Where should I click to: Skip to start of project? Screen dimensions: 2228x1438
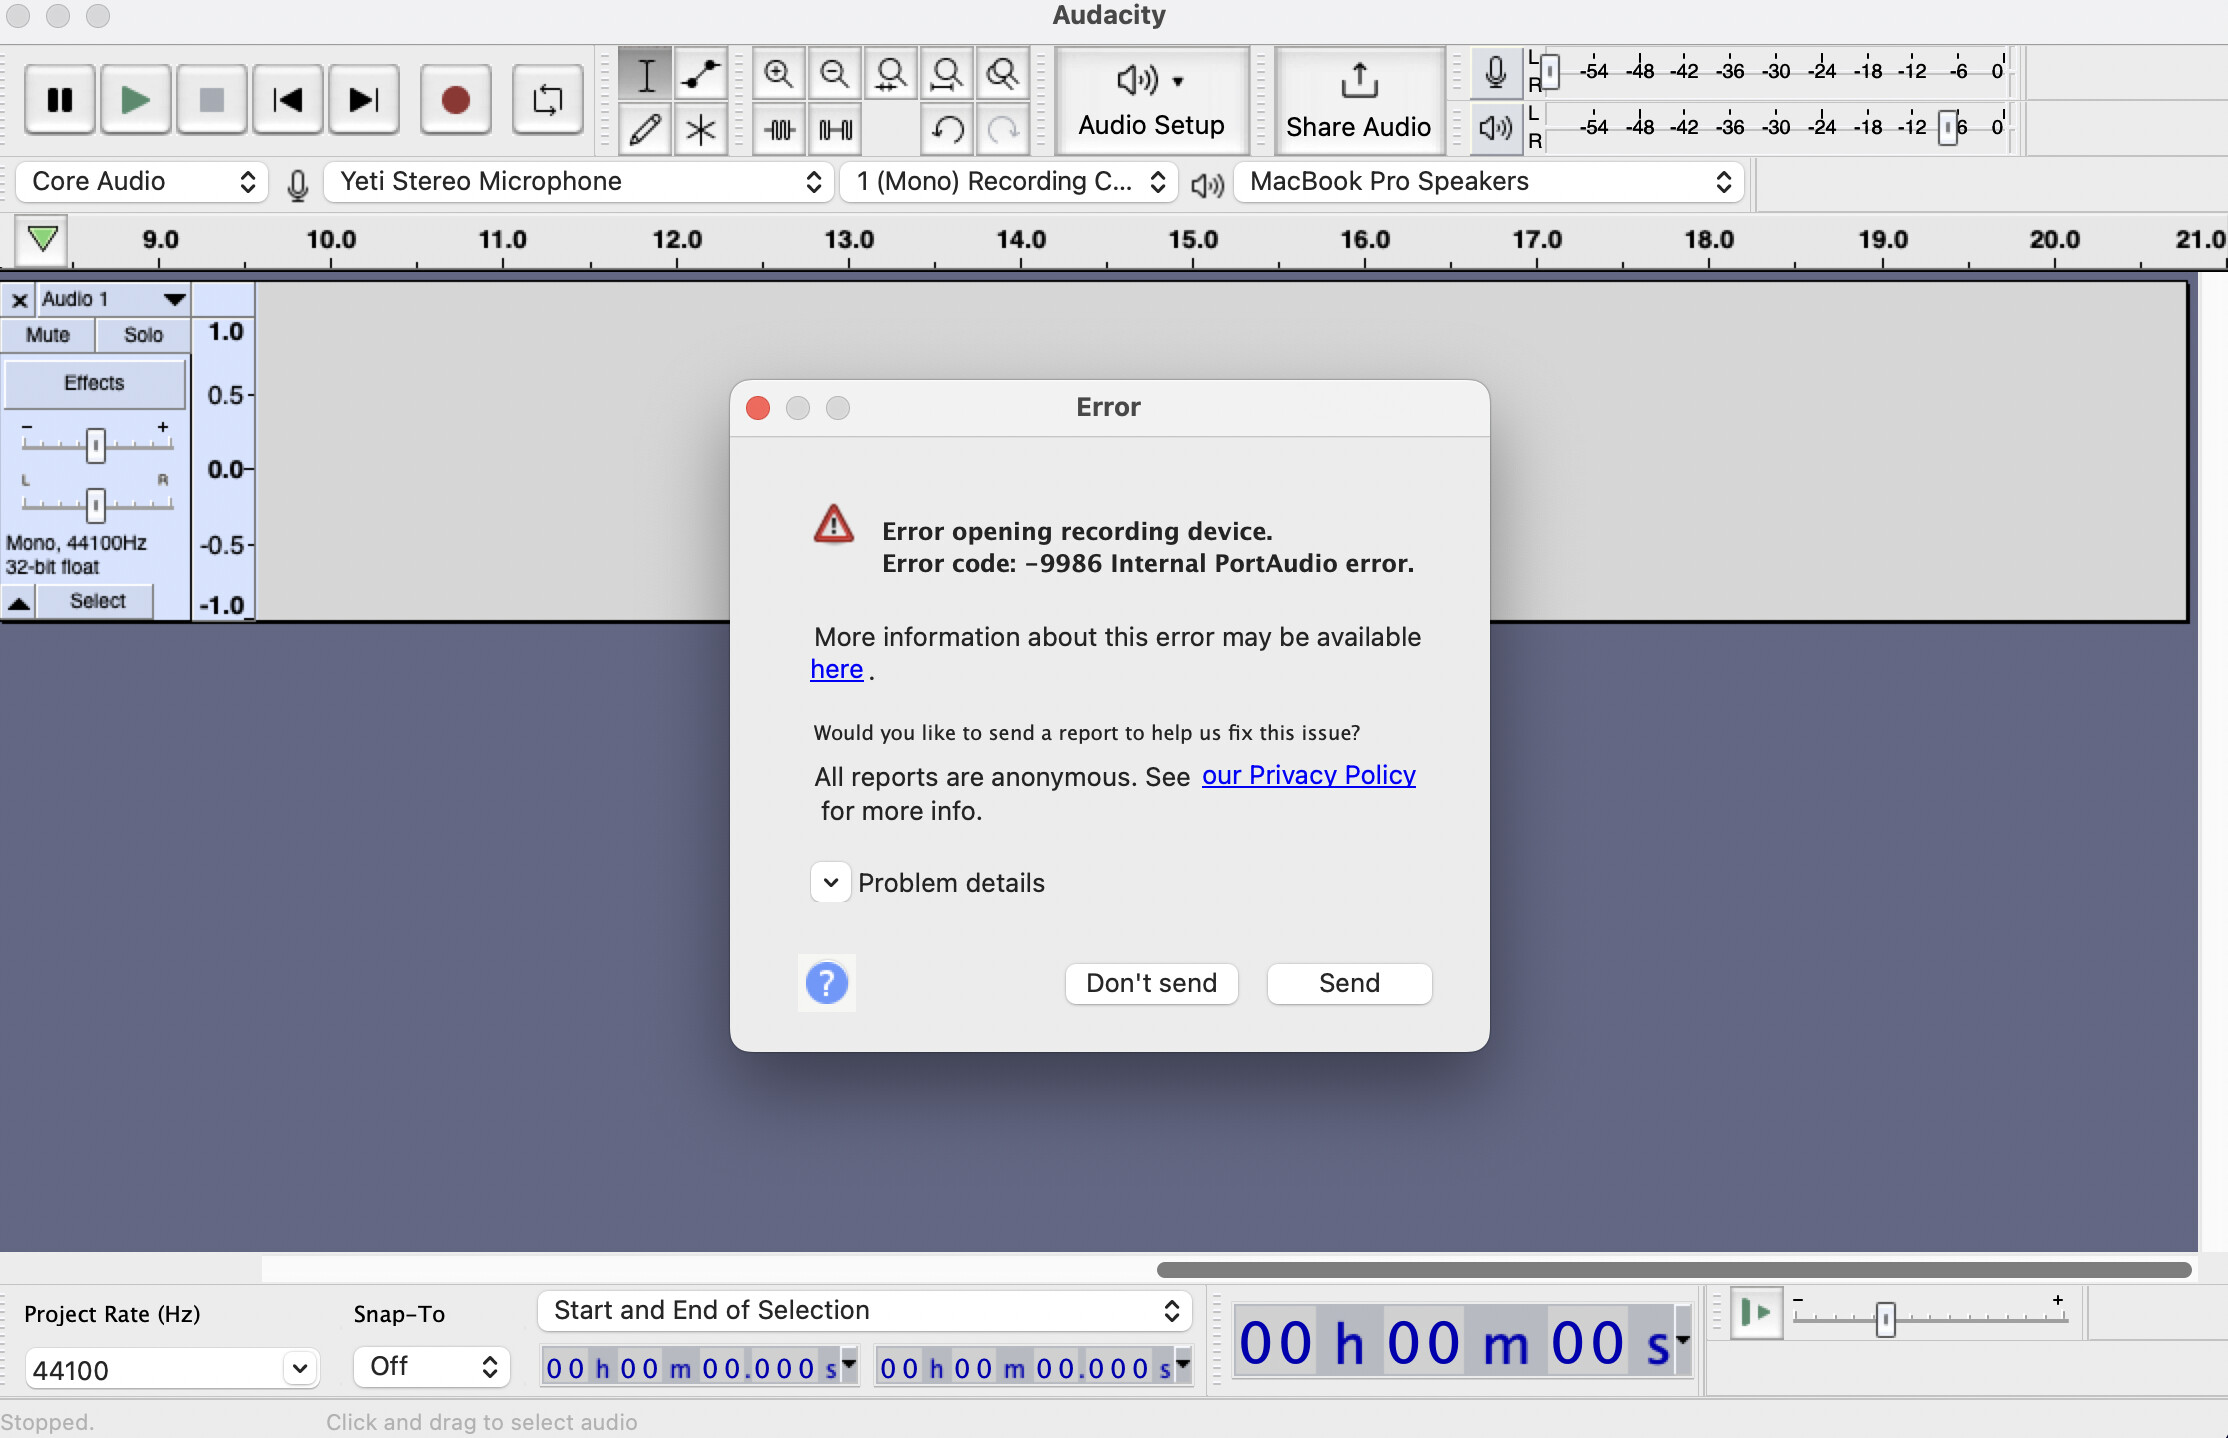coord(287,100)
